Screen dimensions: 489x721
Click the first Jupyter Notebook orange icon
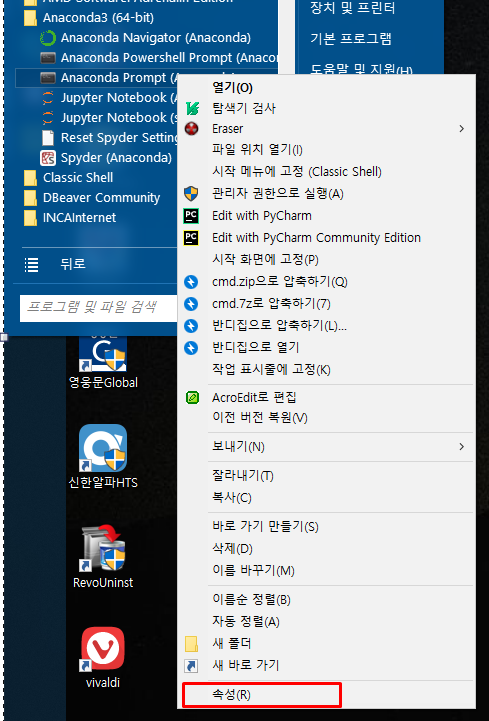click(48, 98)
